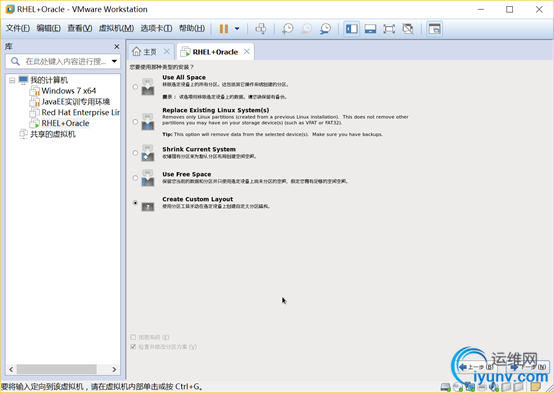Select RHEL+Oracle in the library tree
This screenshot has width=554, height=393.
tap(65, 123)
